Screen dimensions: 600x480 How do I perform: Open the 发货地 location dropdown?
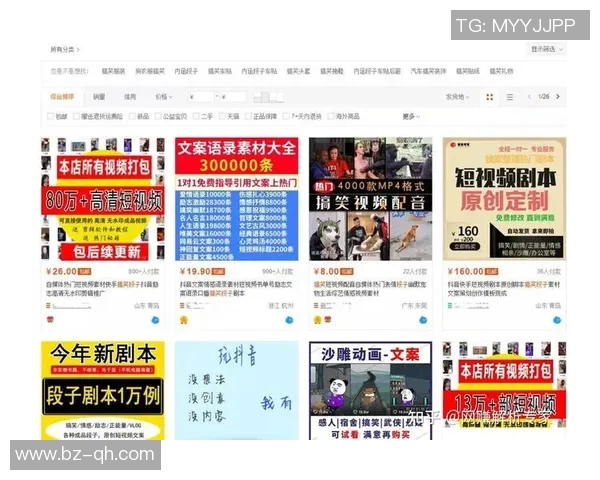(458, 97)
